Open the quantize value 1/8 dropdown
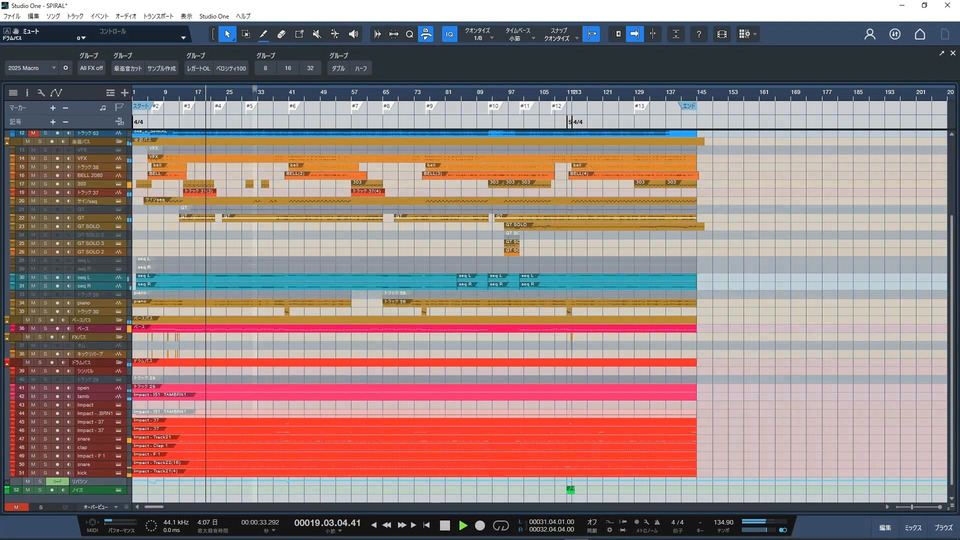The width and height of the screenshot is (960, 540). point(479,38)
